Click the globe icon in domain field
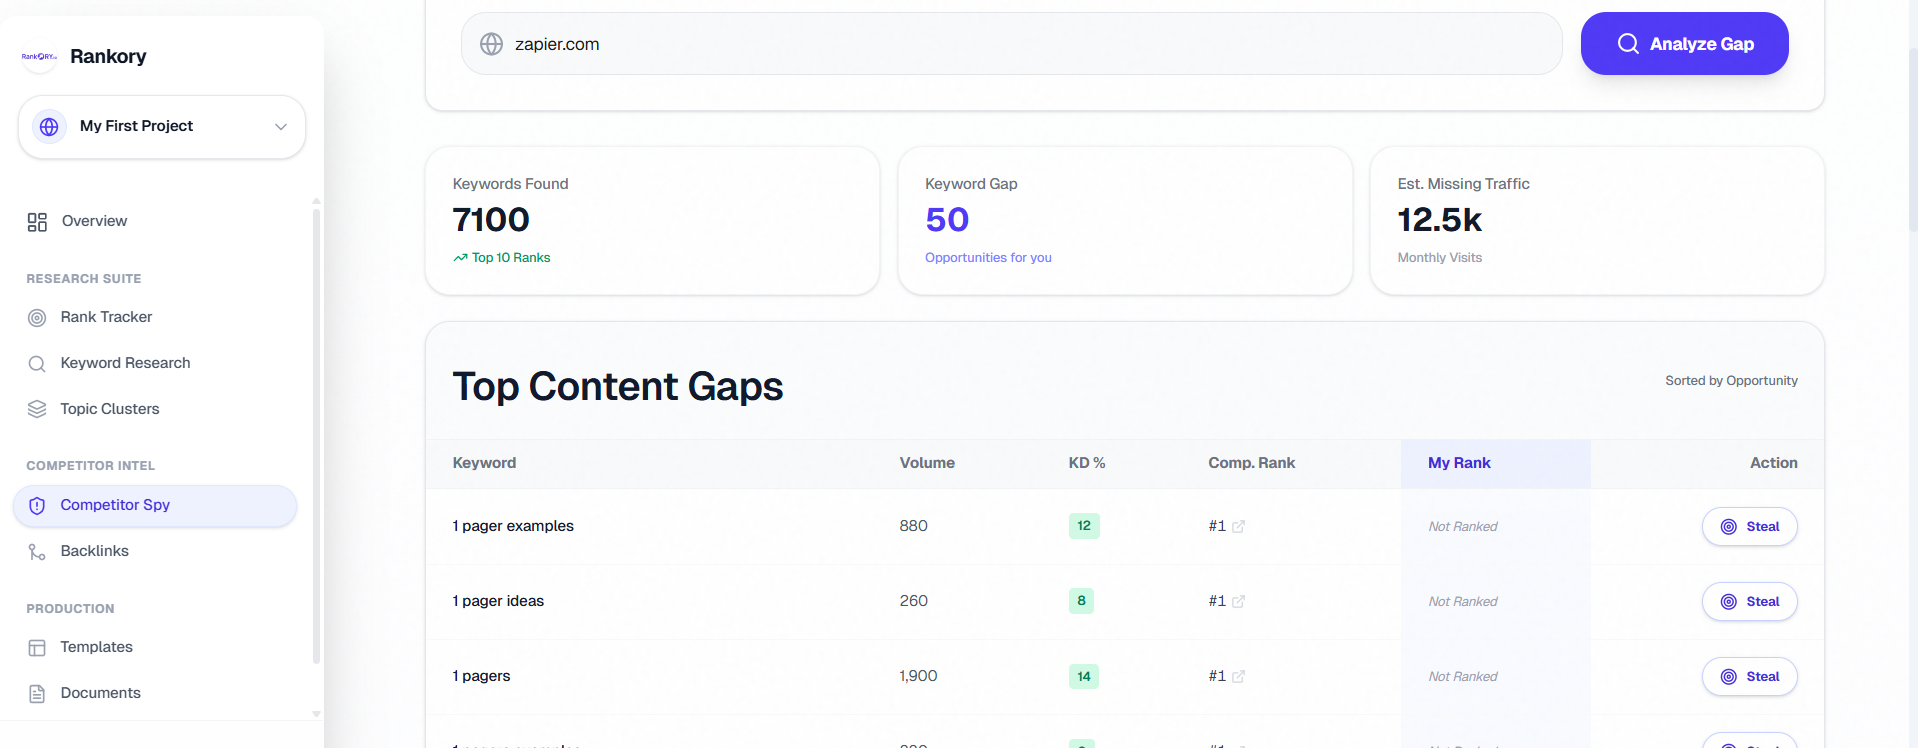Screen dimensions: 1918x748 point(491,44)
